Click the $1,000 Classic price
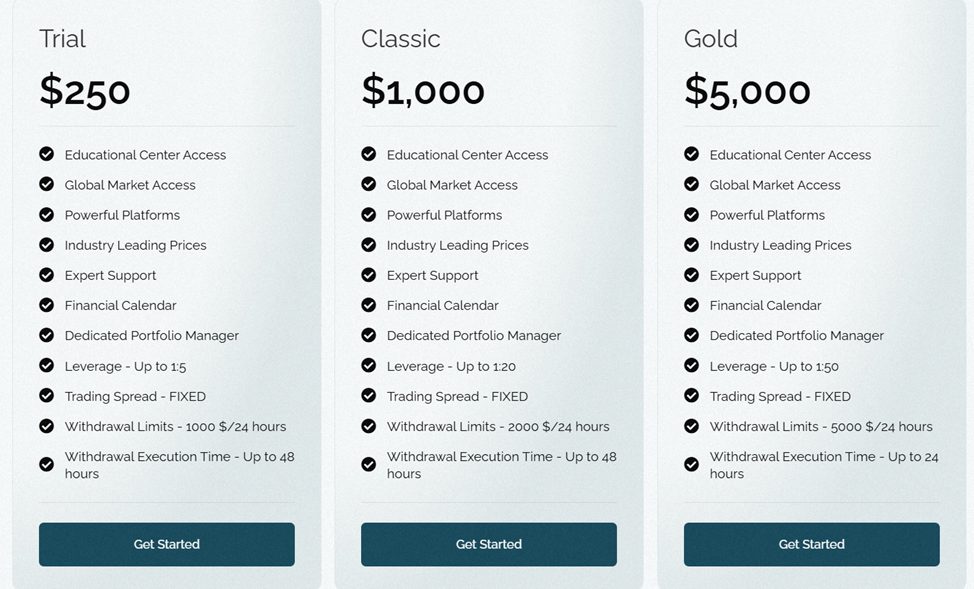Viewport: 974px width, 589px height. tap(423, 91)
